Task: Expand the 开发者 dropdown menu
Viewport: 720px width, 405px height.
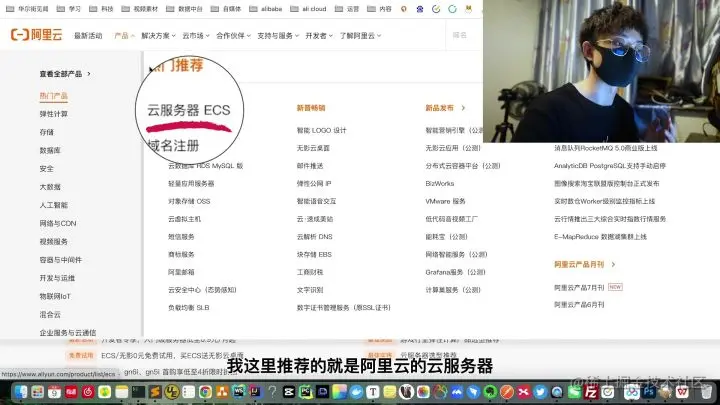Action: pos(319,35)
